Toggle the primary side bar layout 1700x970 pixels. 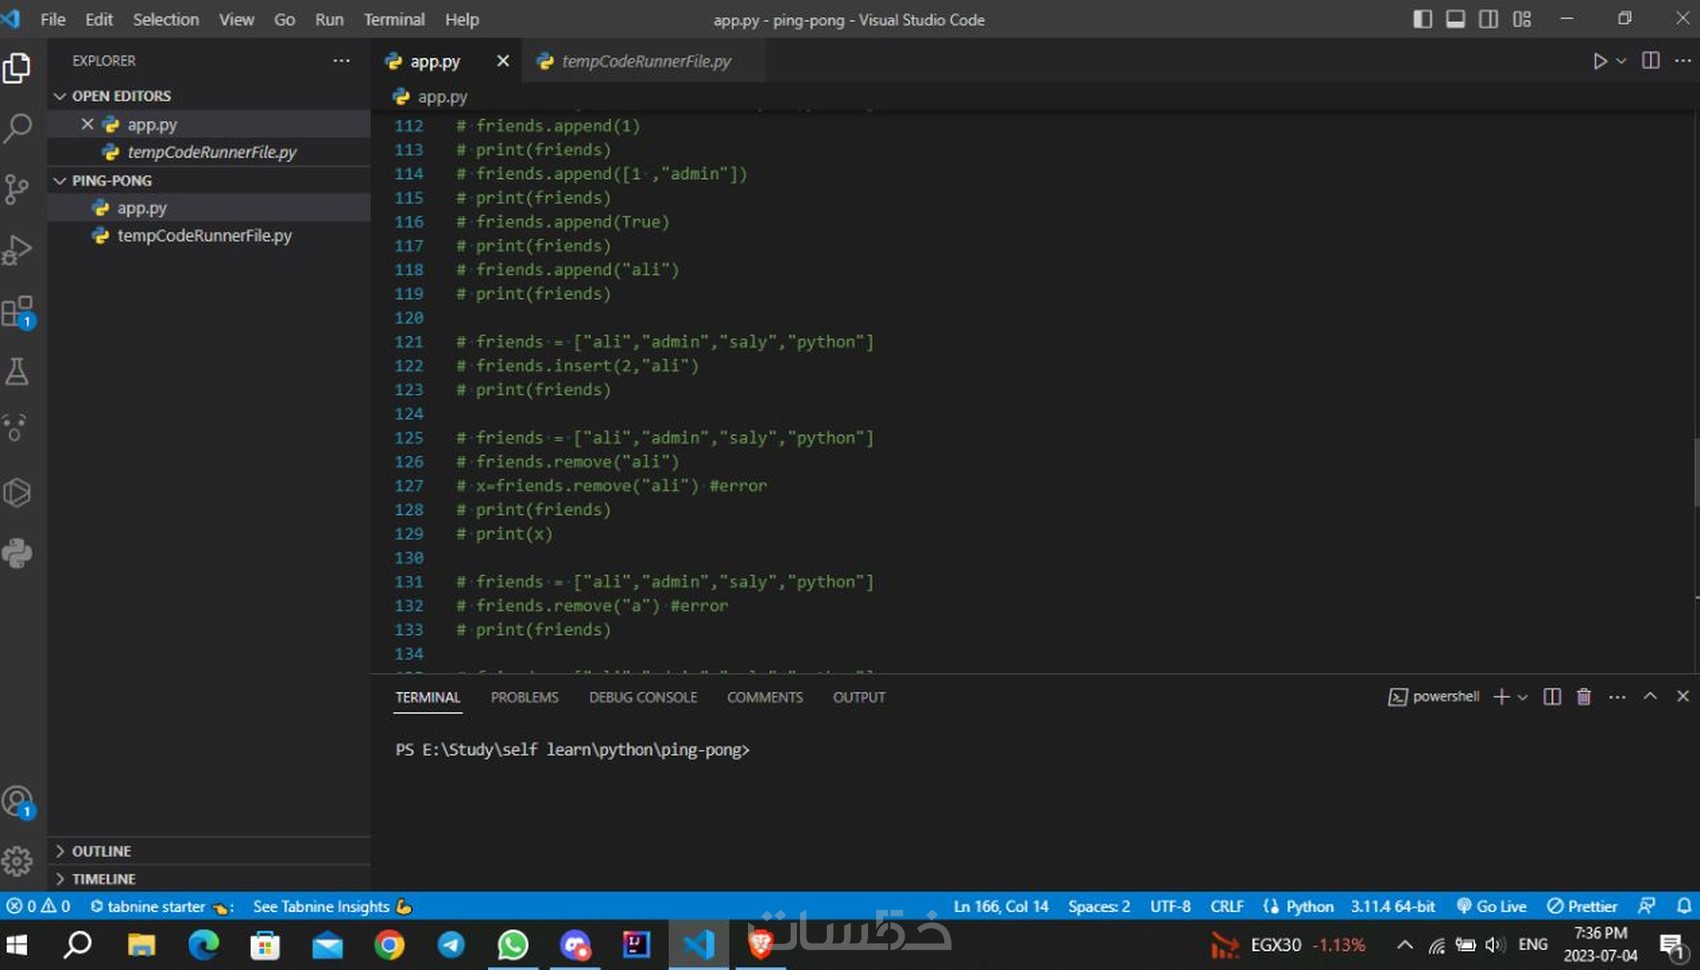1422,20
